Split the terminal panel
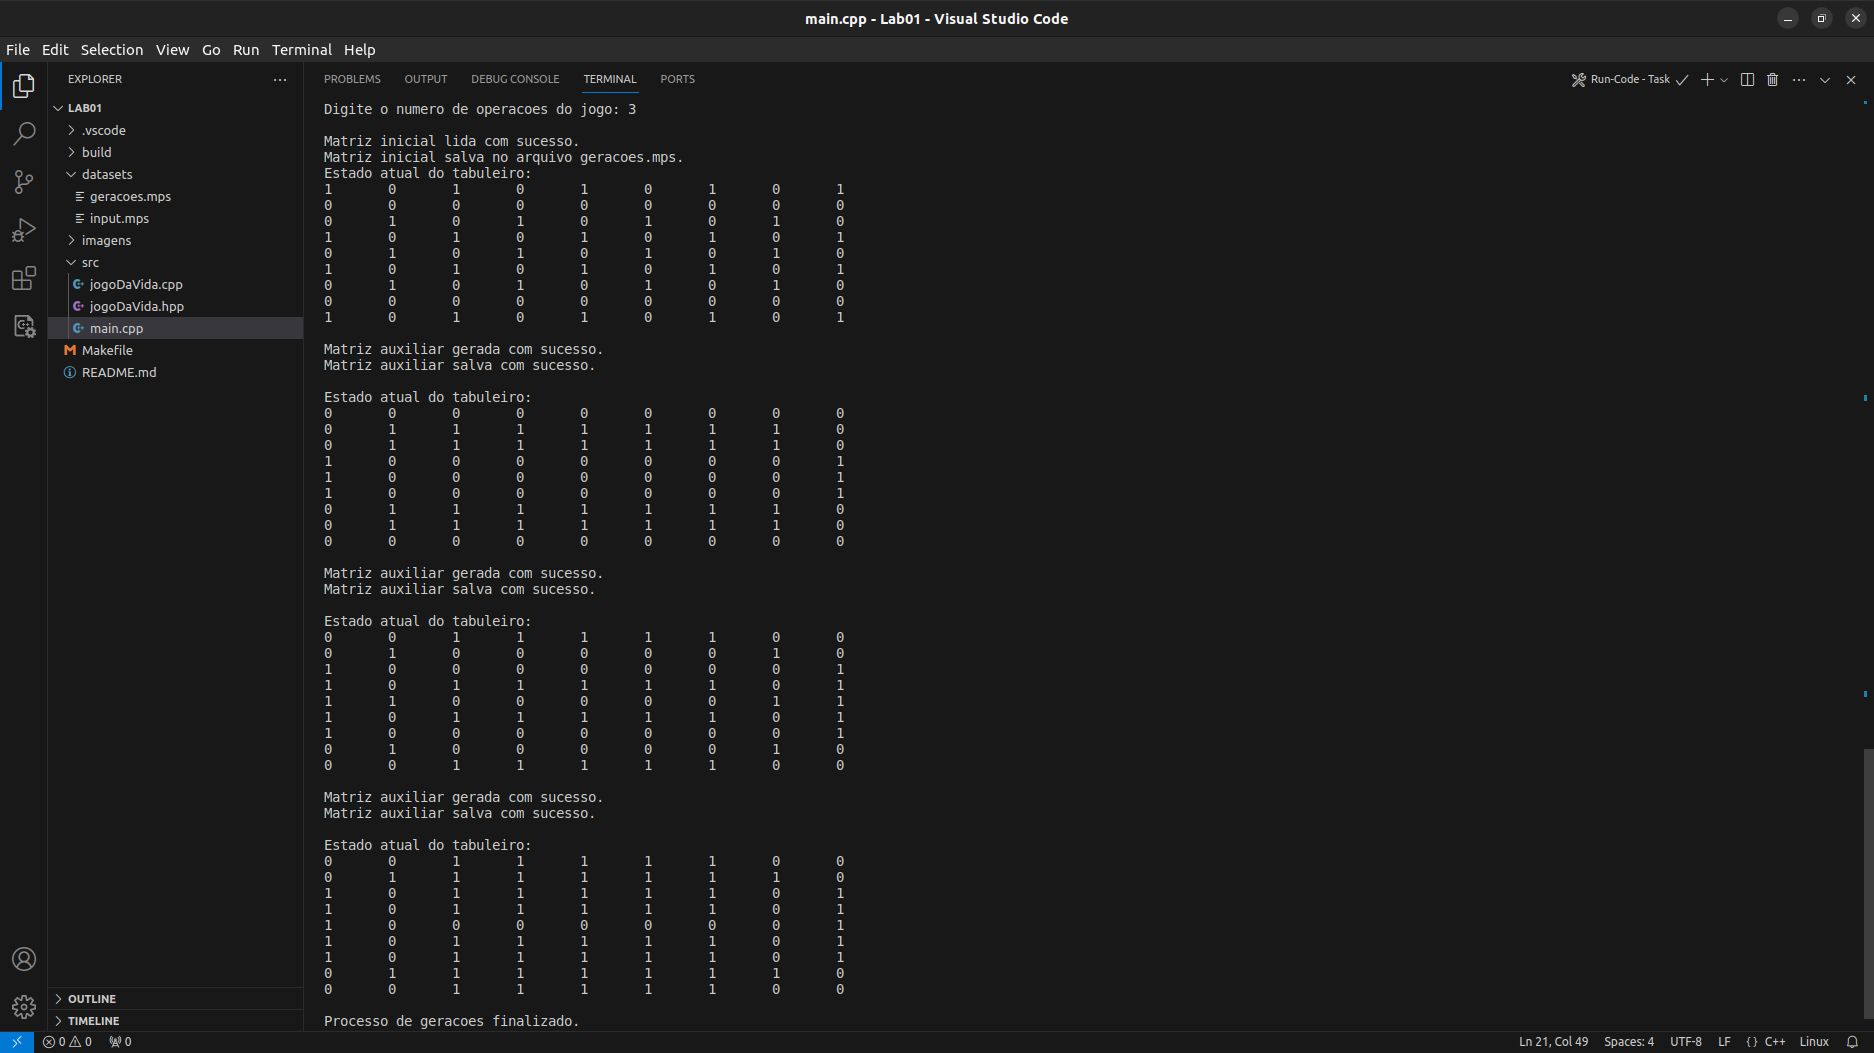The height and width of the screenshot is (1053, 1874). (x=1747, y=79)
